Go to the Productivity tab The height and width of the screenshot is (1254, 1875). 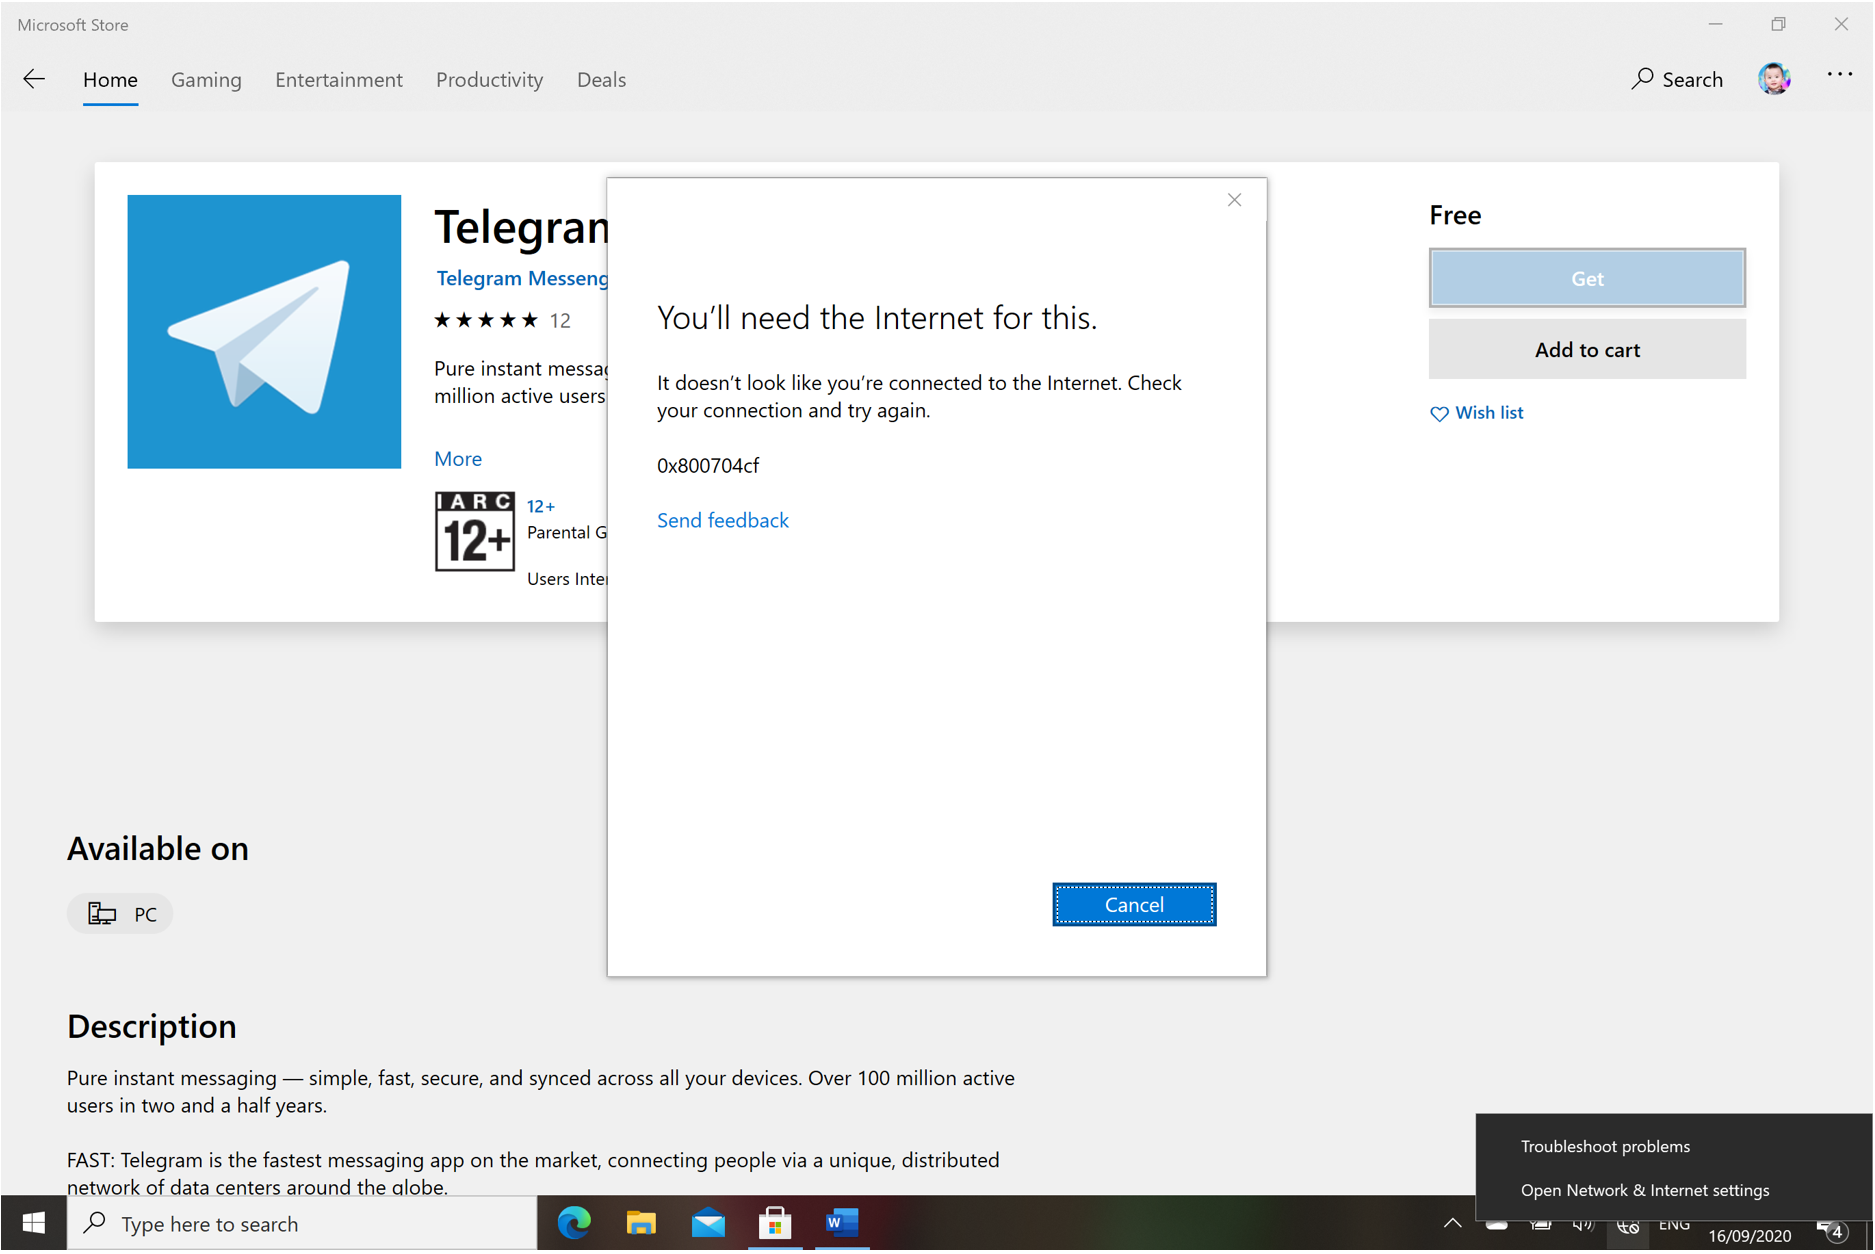click(489, 80)
